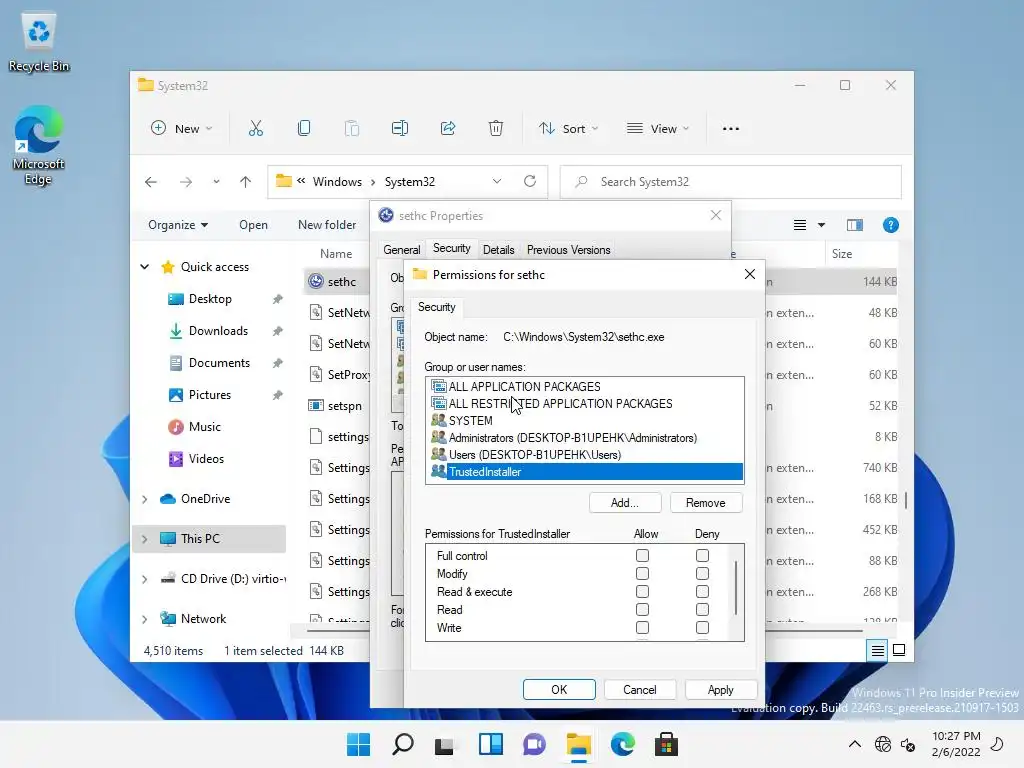Expand address bar history dropdown
Screen dimensions: 1024x768
coord(497,182)
